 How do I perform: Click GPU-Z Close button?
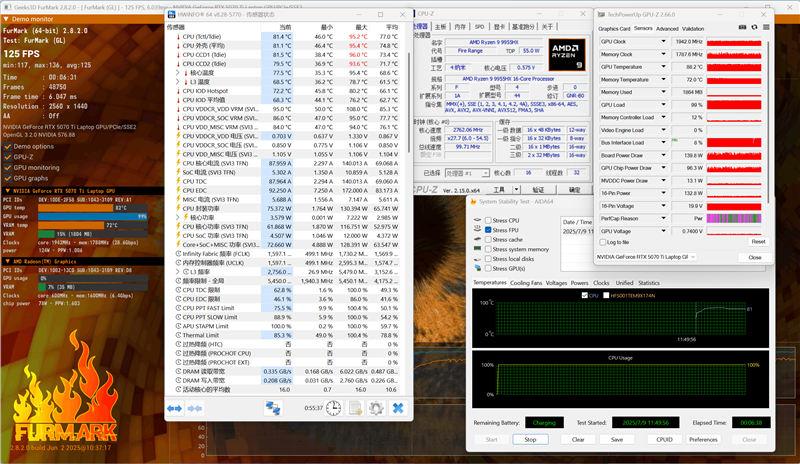[x=755, y=257]
